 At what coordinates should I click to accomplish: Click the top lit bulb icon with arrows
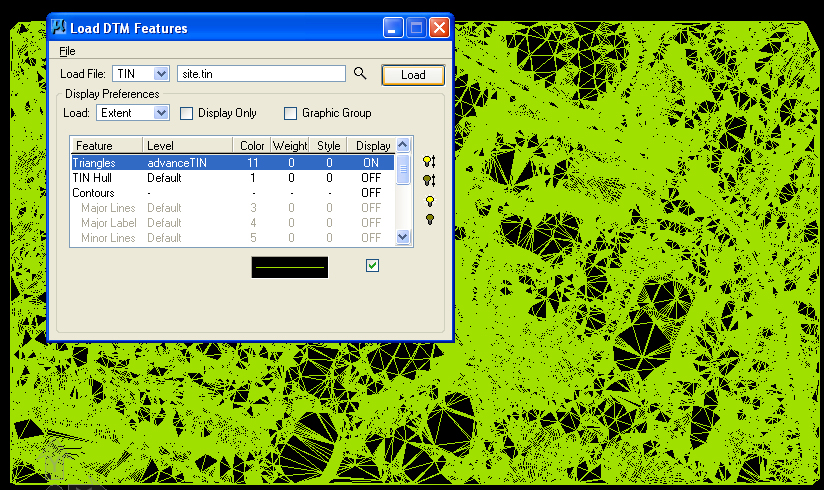[429, 162]
